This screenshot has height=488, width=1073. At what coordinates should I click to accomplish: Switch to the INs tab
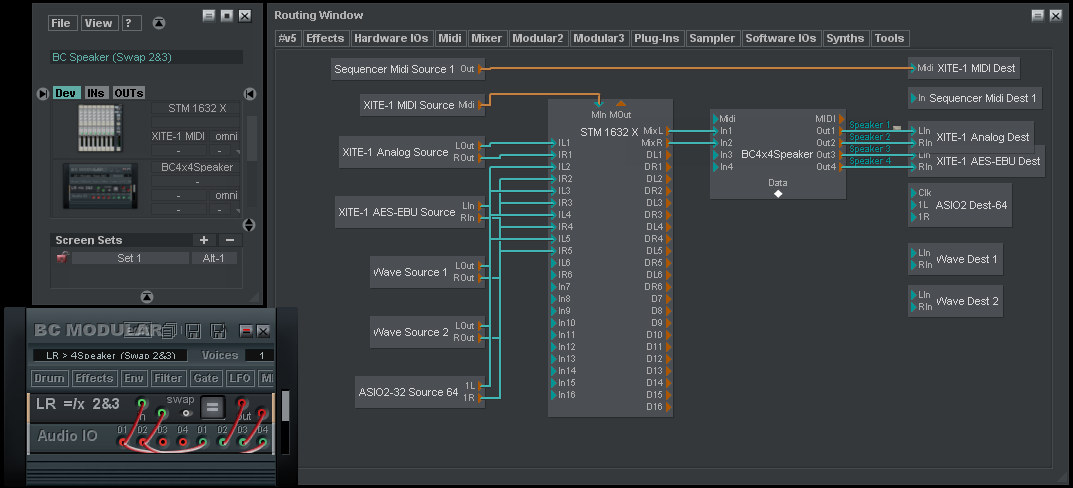click(96, 93)
